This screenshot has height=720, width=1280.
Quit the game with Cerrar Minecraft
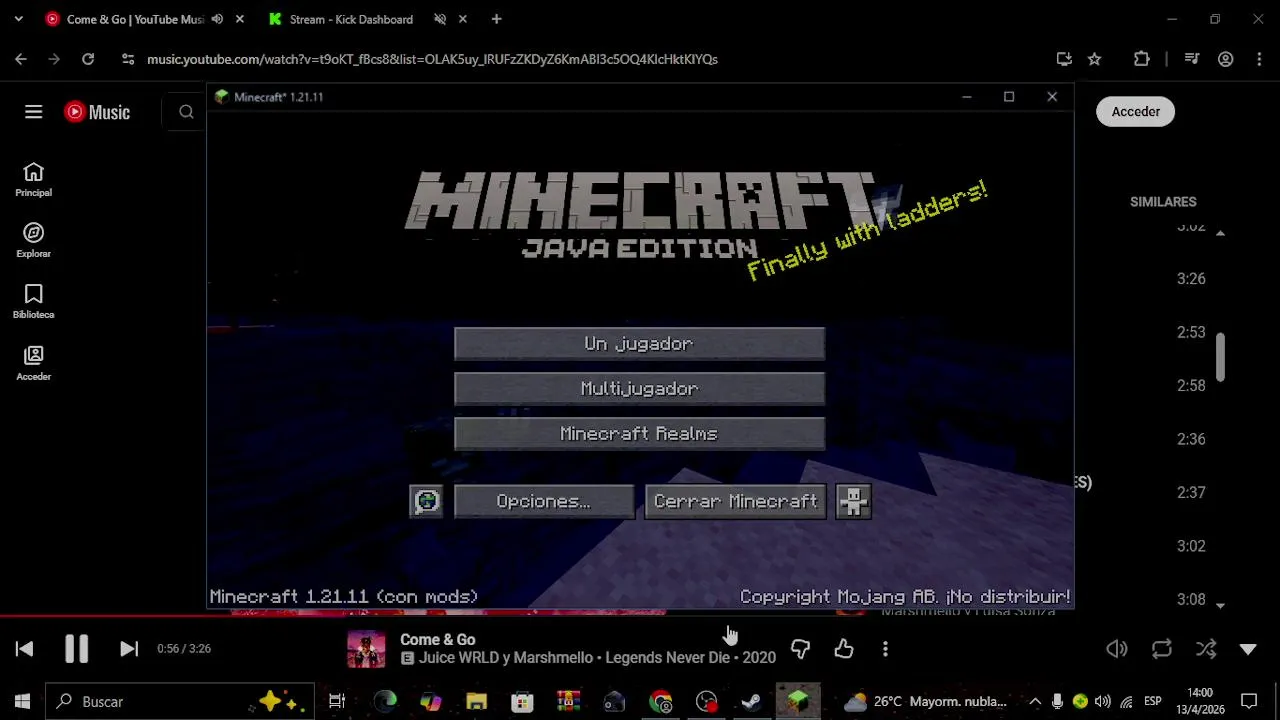[735, 502]
